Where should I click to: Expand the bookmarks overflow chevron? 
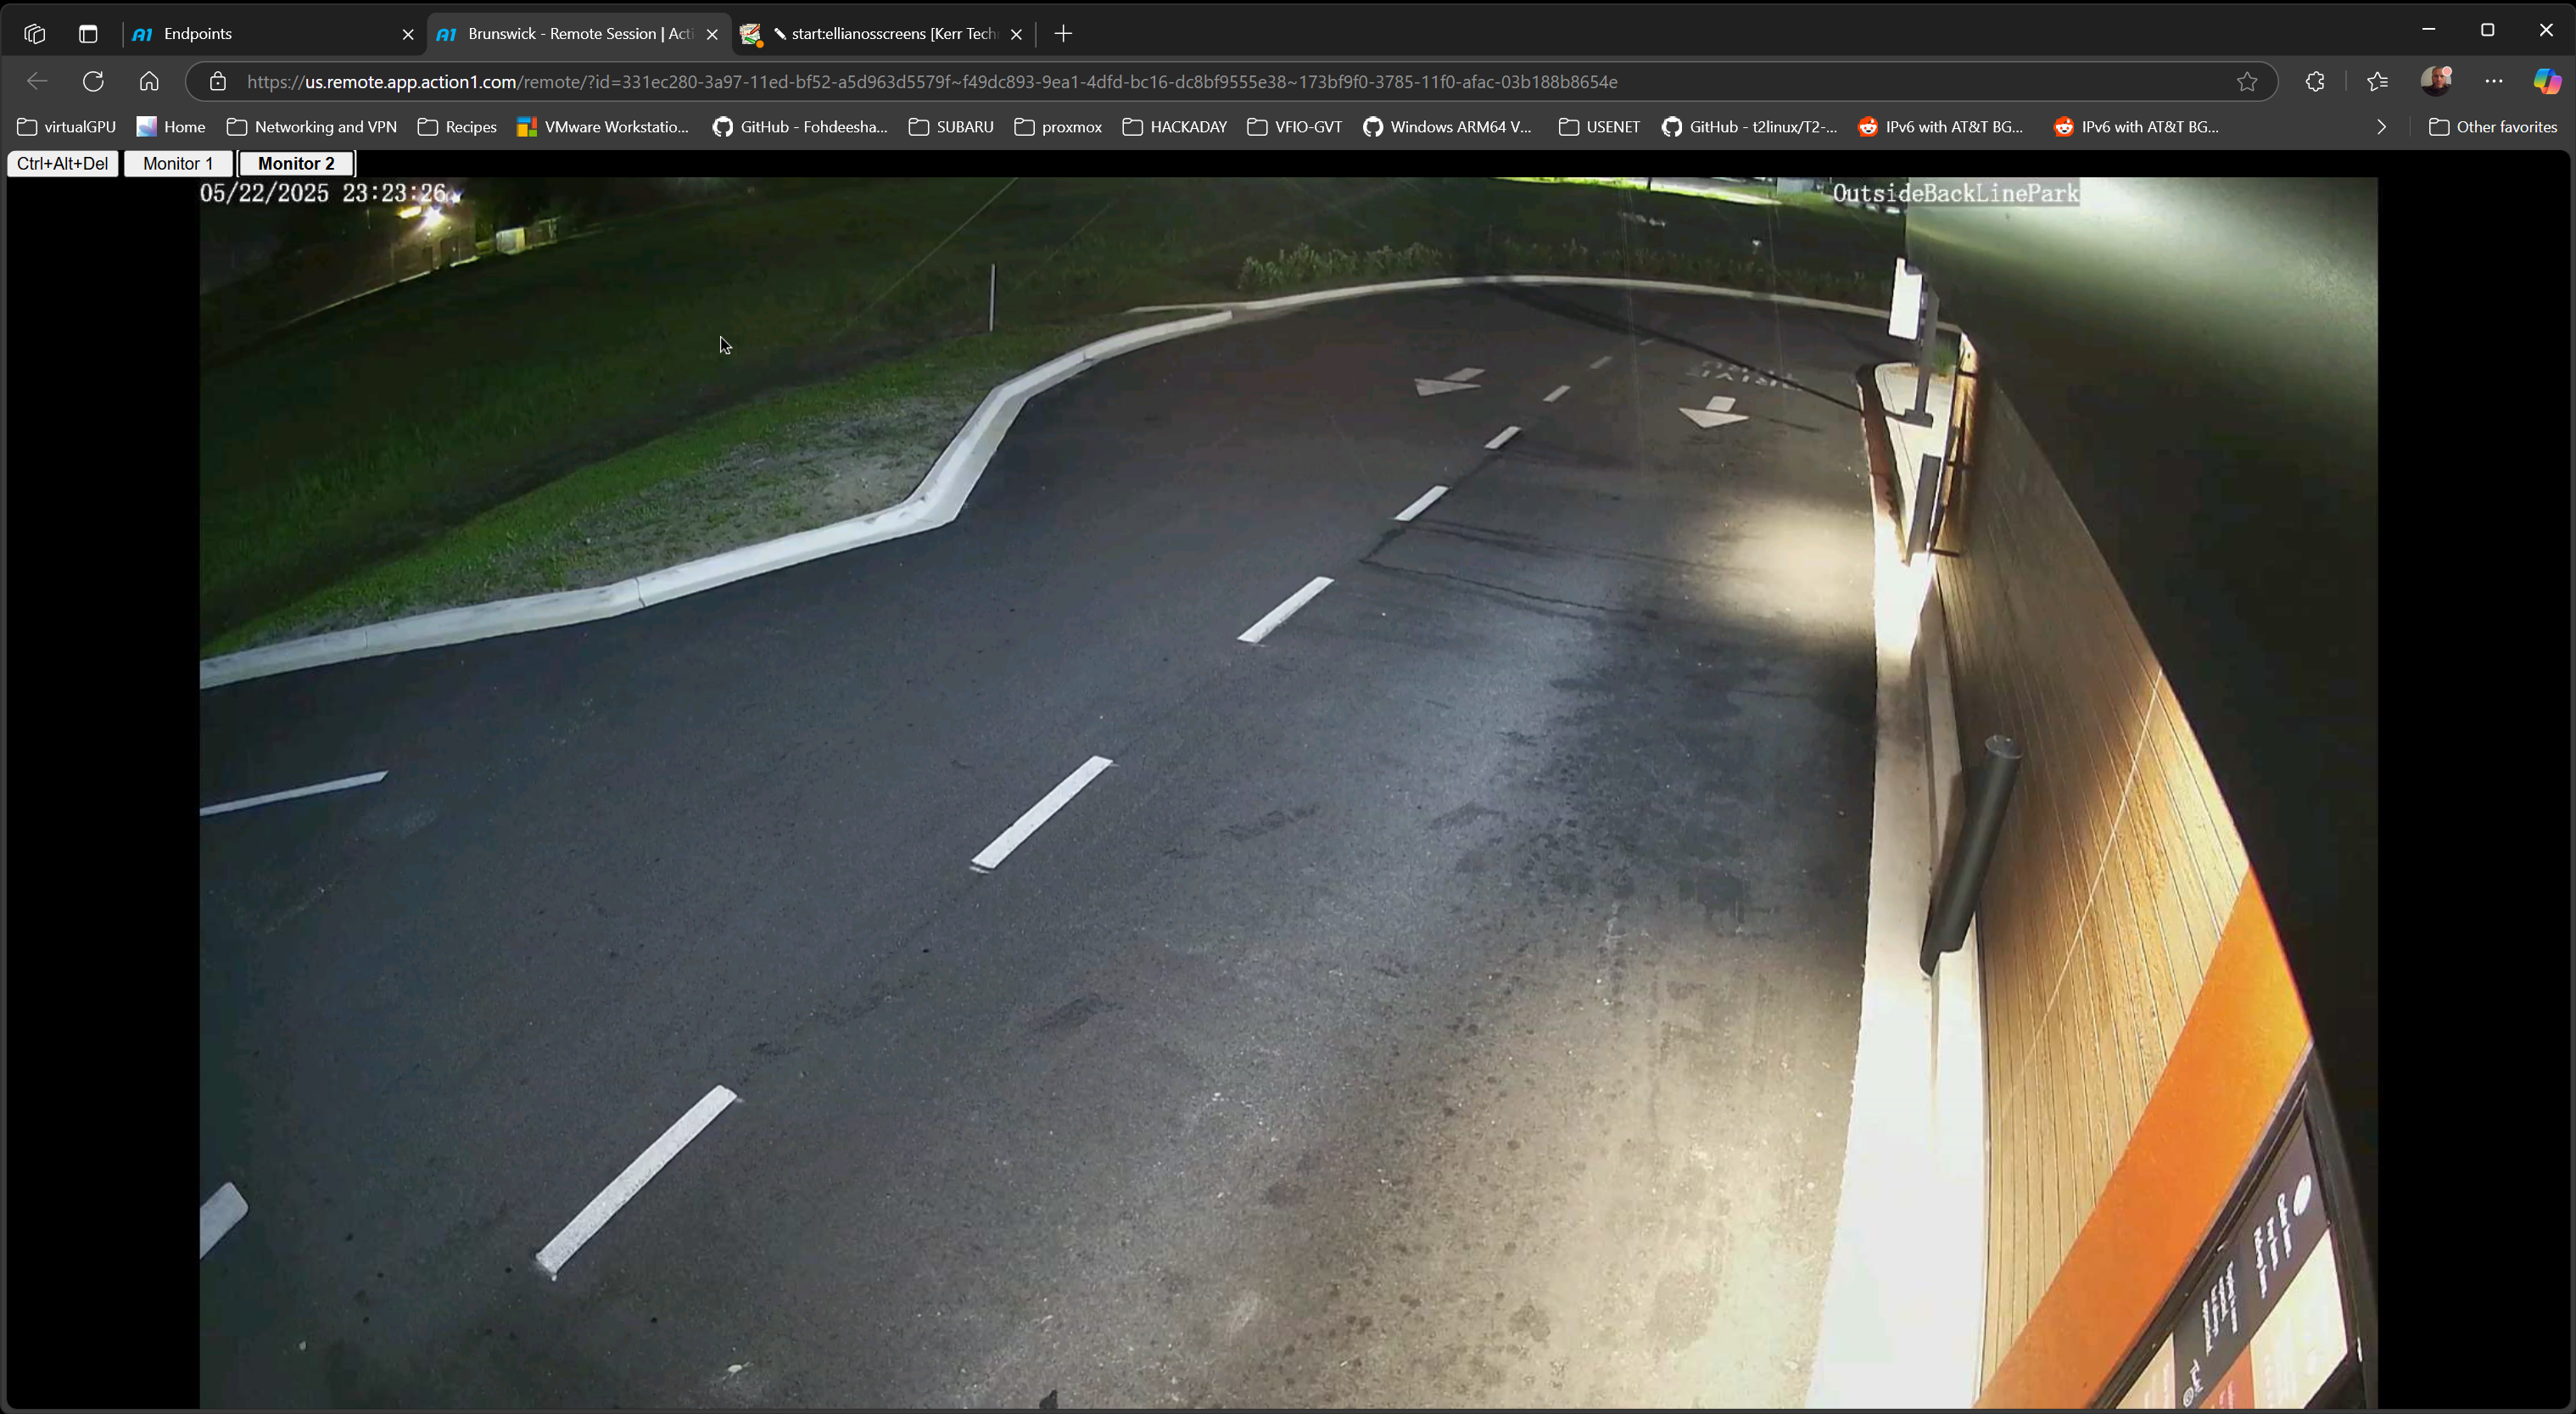(x=2382, y=127)
